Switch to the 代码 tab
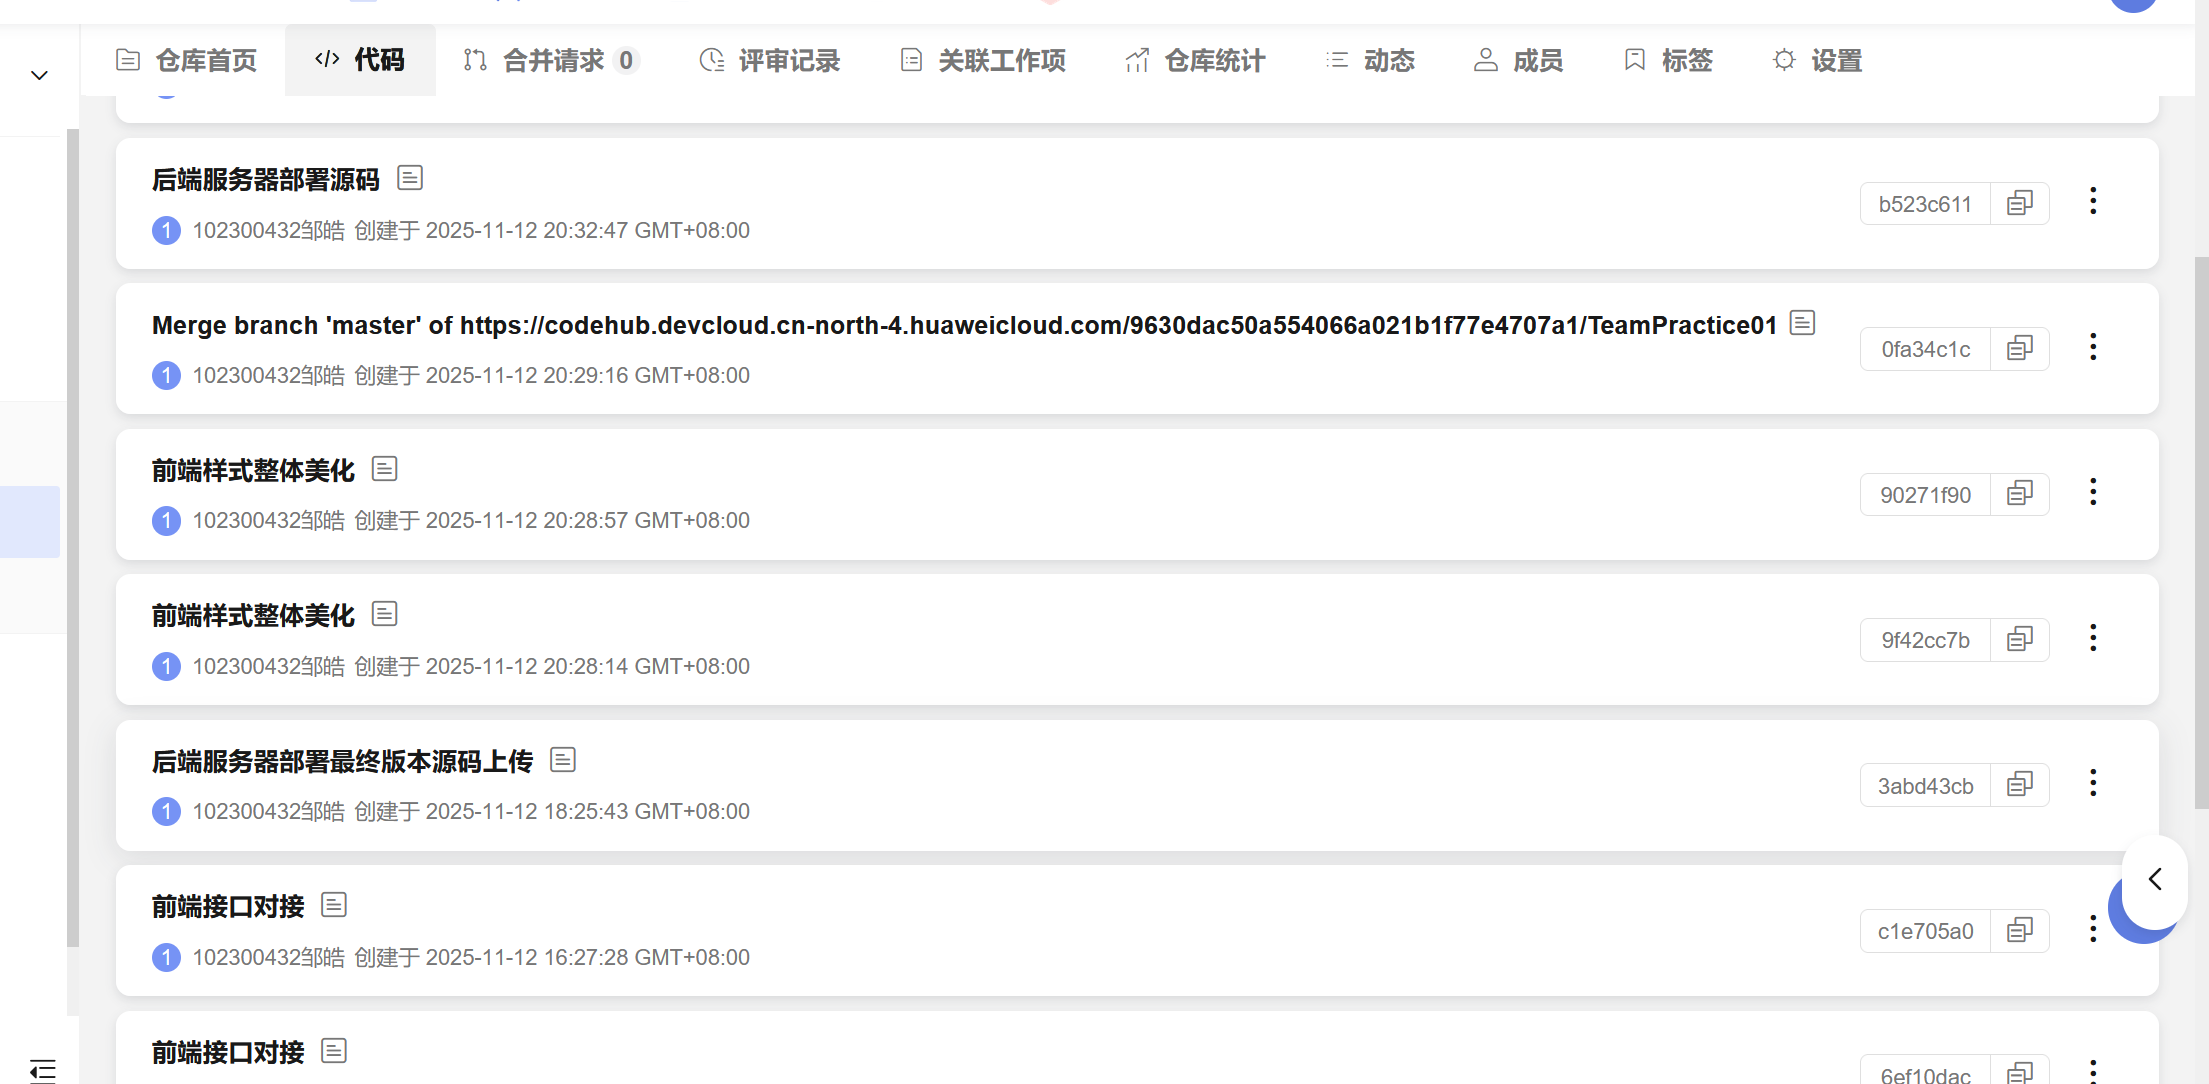2209x1084 pixels. (360, 61)
